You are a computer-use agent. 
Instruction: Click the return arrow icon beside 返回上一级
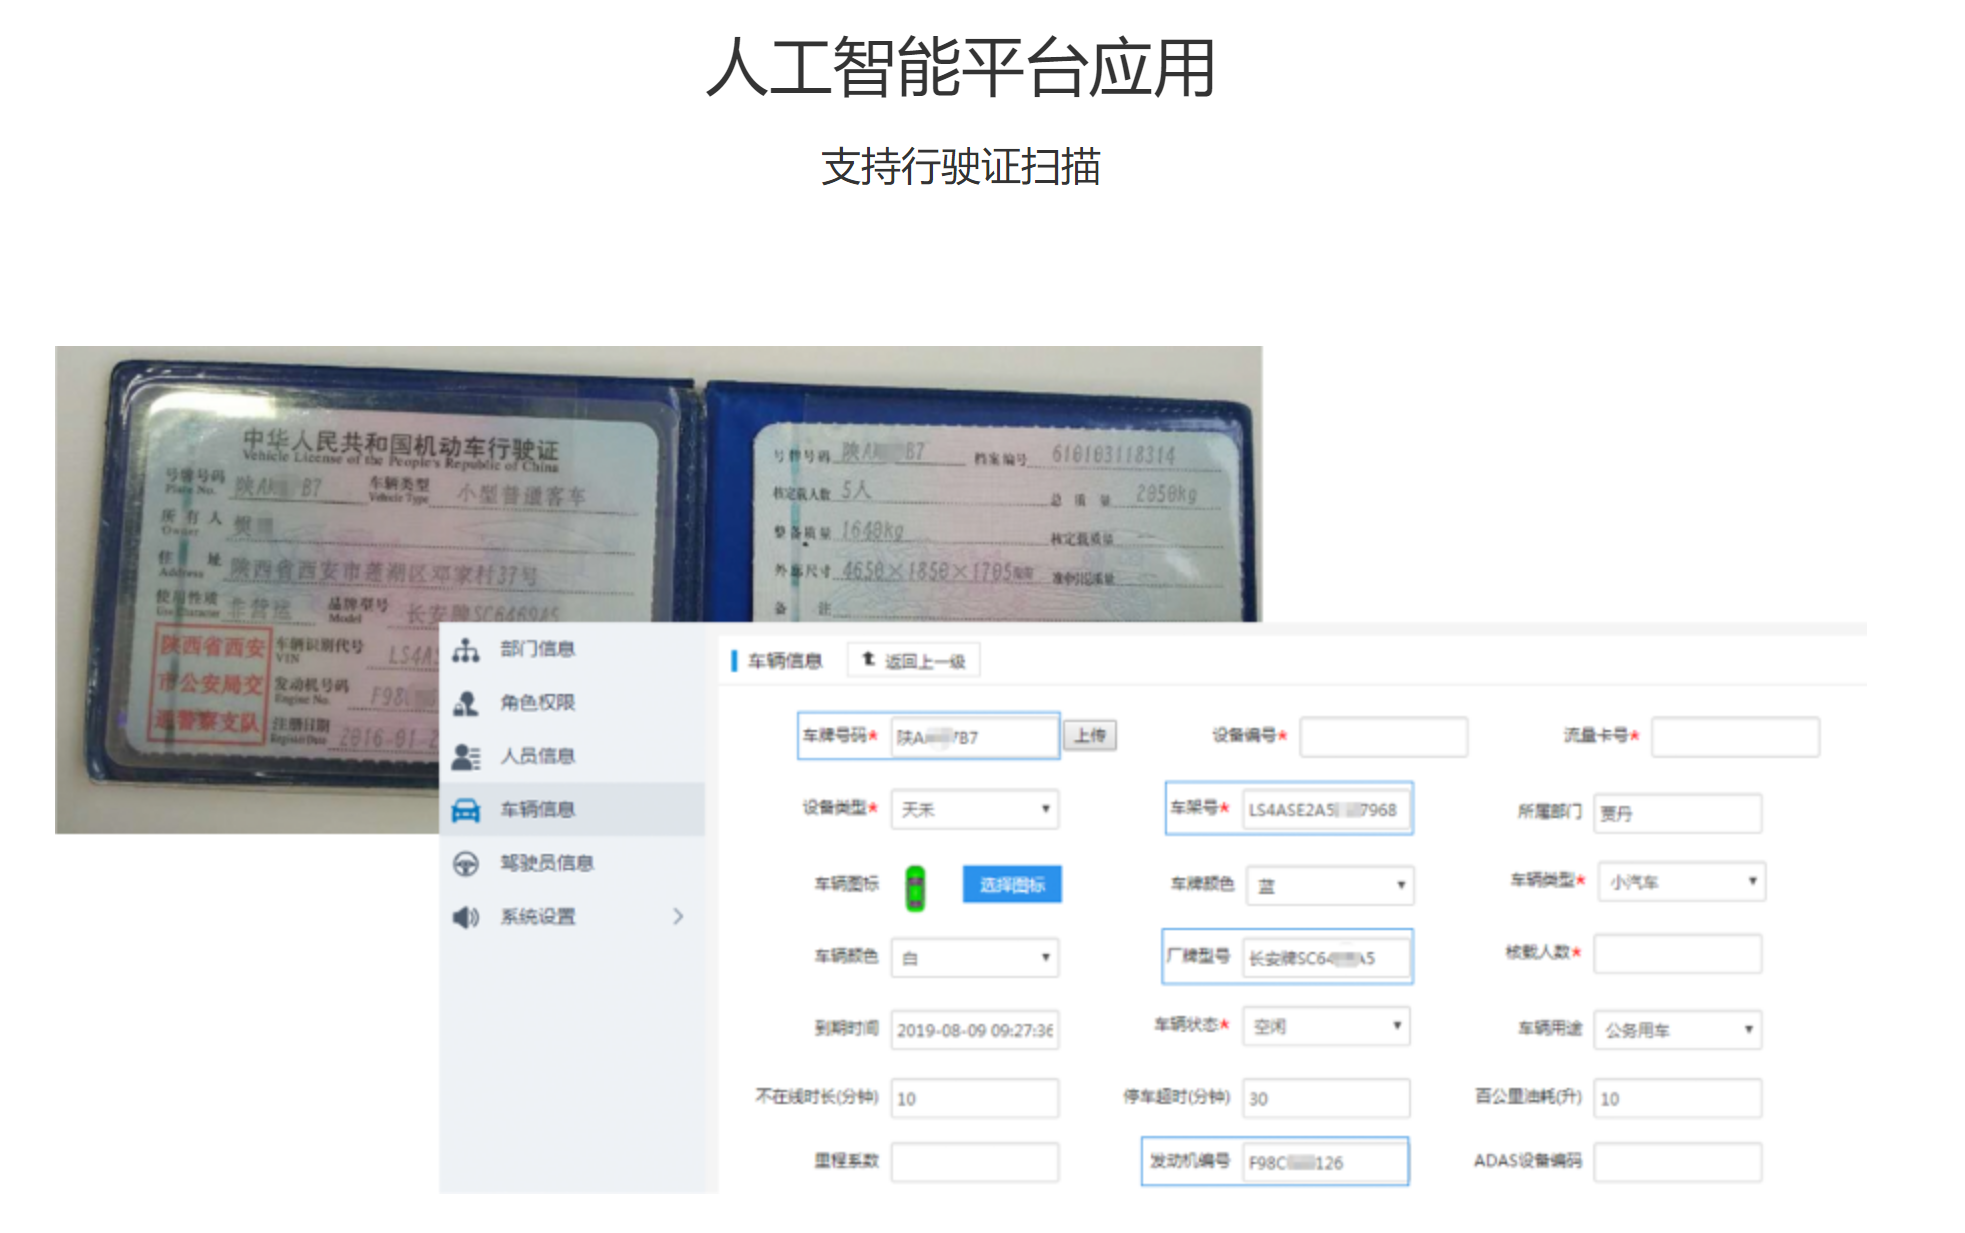coord(868,659)
